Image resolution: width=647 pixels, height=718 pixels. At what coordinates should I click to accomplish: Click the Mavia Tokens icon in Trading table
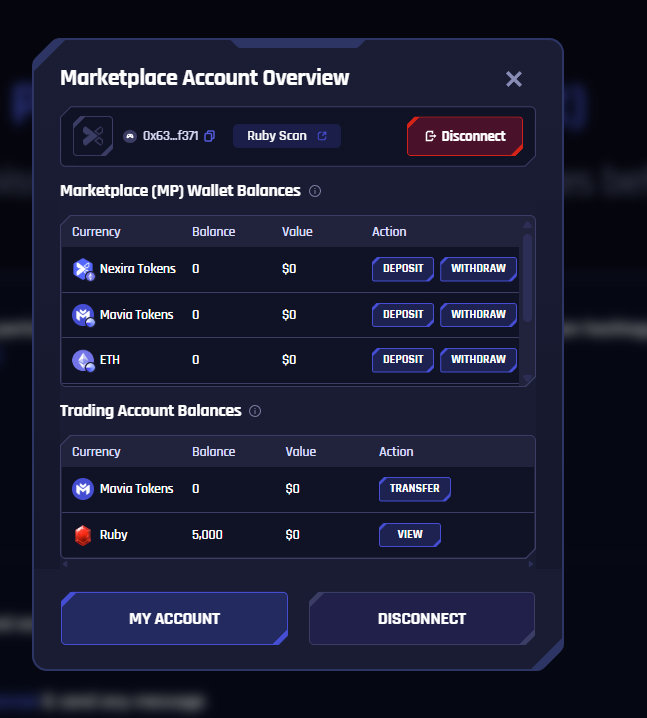click(83, 489)
